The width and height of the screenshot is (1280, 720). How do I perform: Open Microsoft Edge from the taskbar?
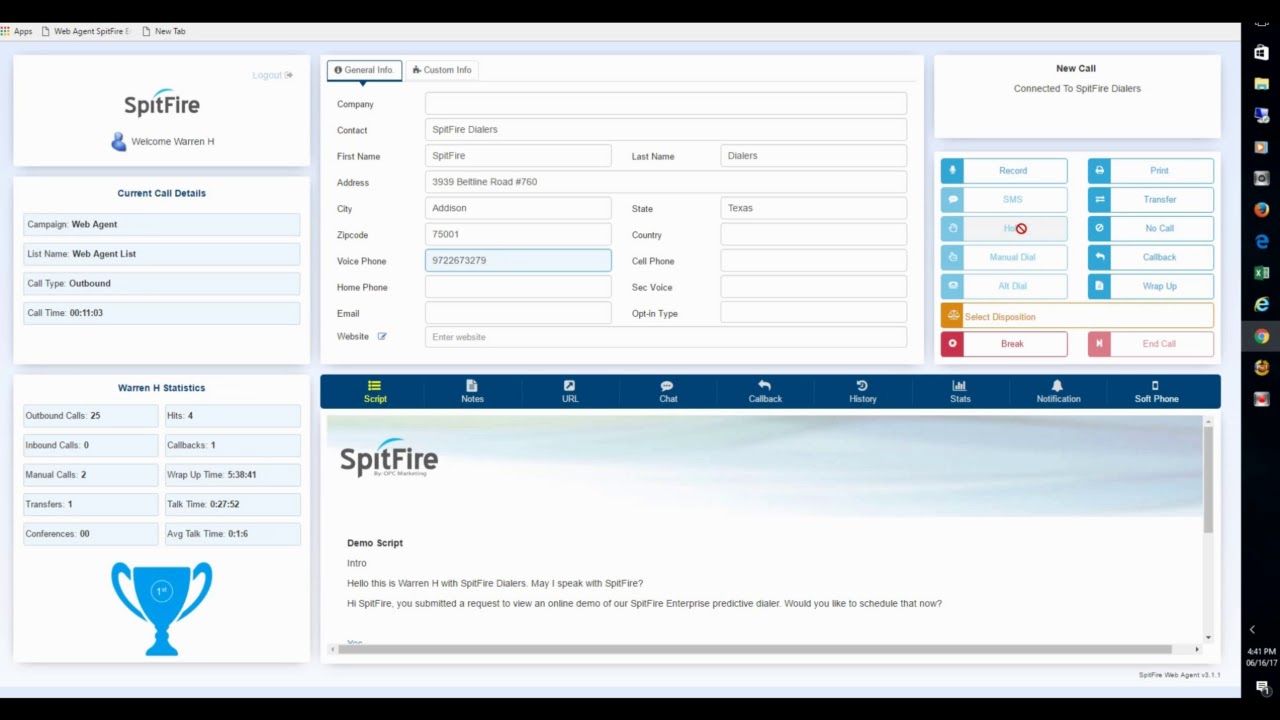[x=1261, y=241]
